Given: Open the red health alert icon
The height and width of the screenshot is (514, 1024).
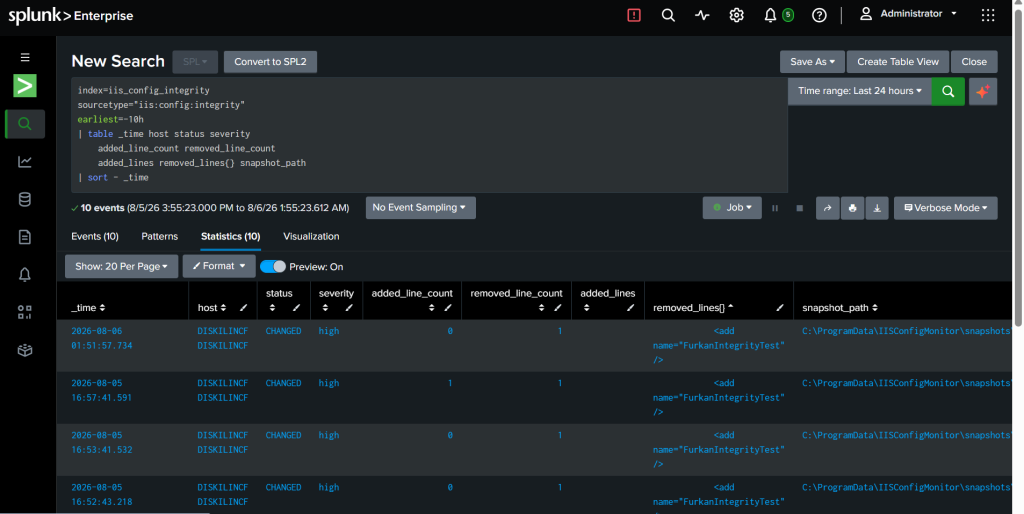Looking at the screenshot, I should pyautogui.click(x=633, y=15).
